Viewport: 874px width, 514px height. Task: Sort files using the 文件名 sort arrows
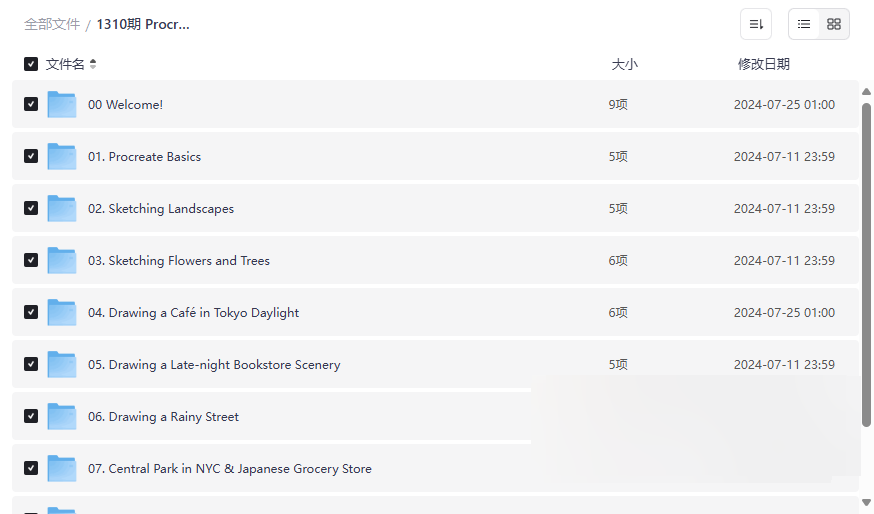(x=93, y=64)
